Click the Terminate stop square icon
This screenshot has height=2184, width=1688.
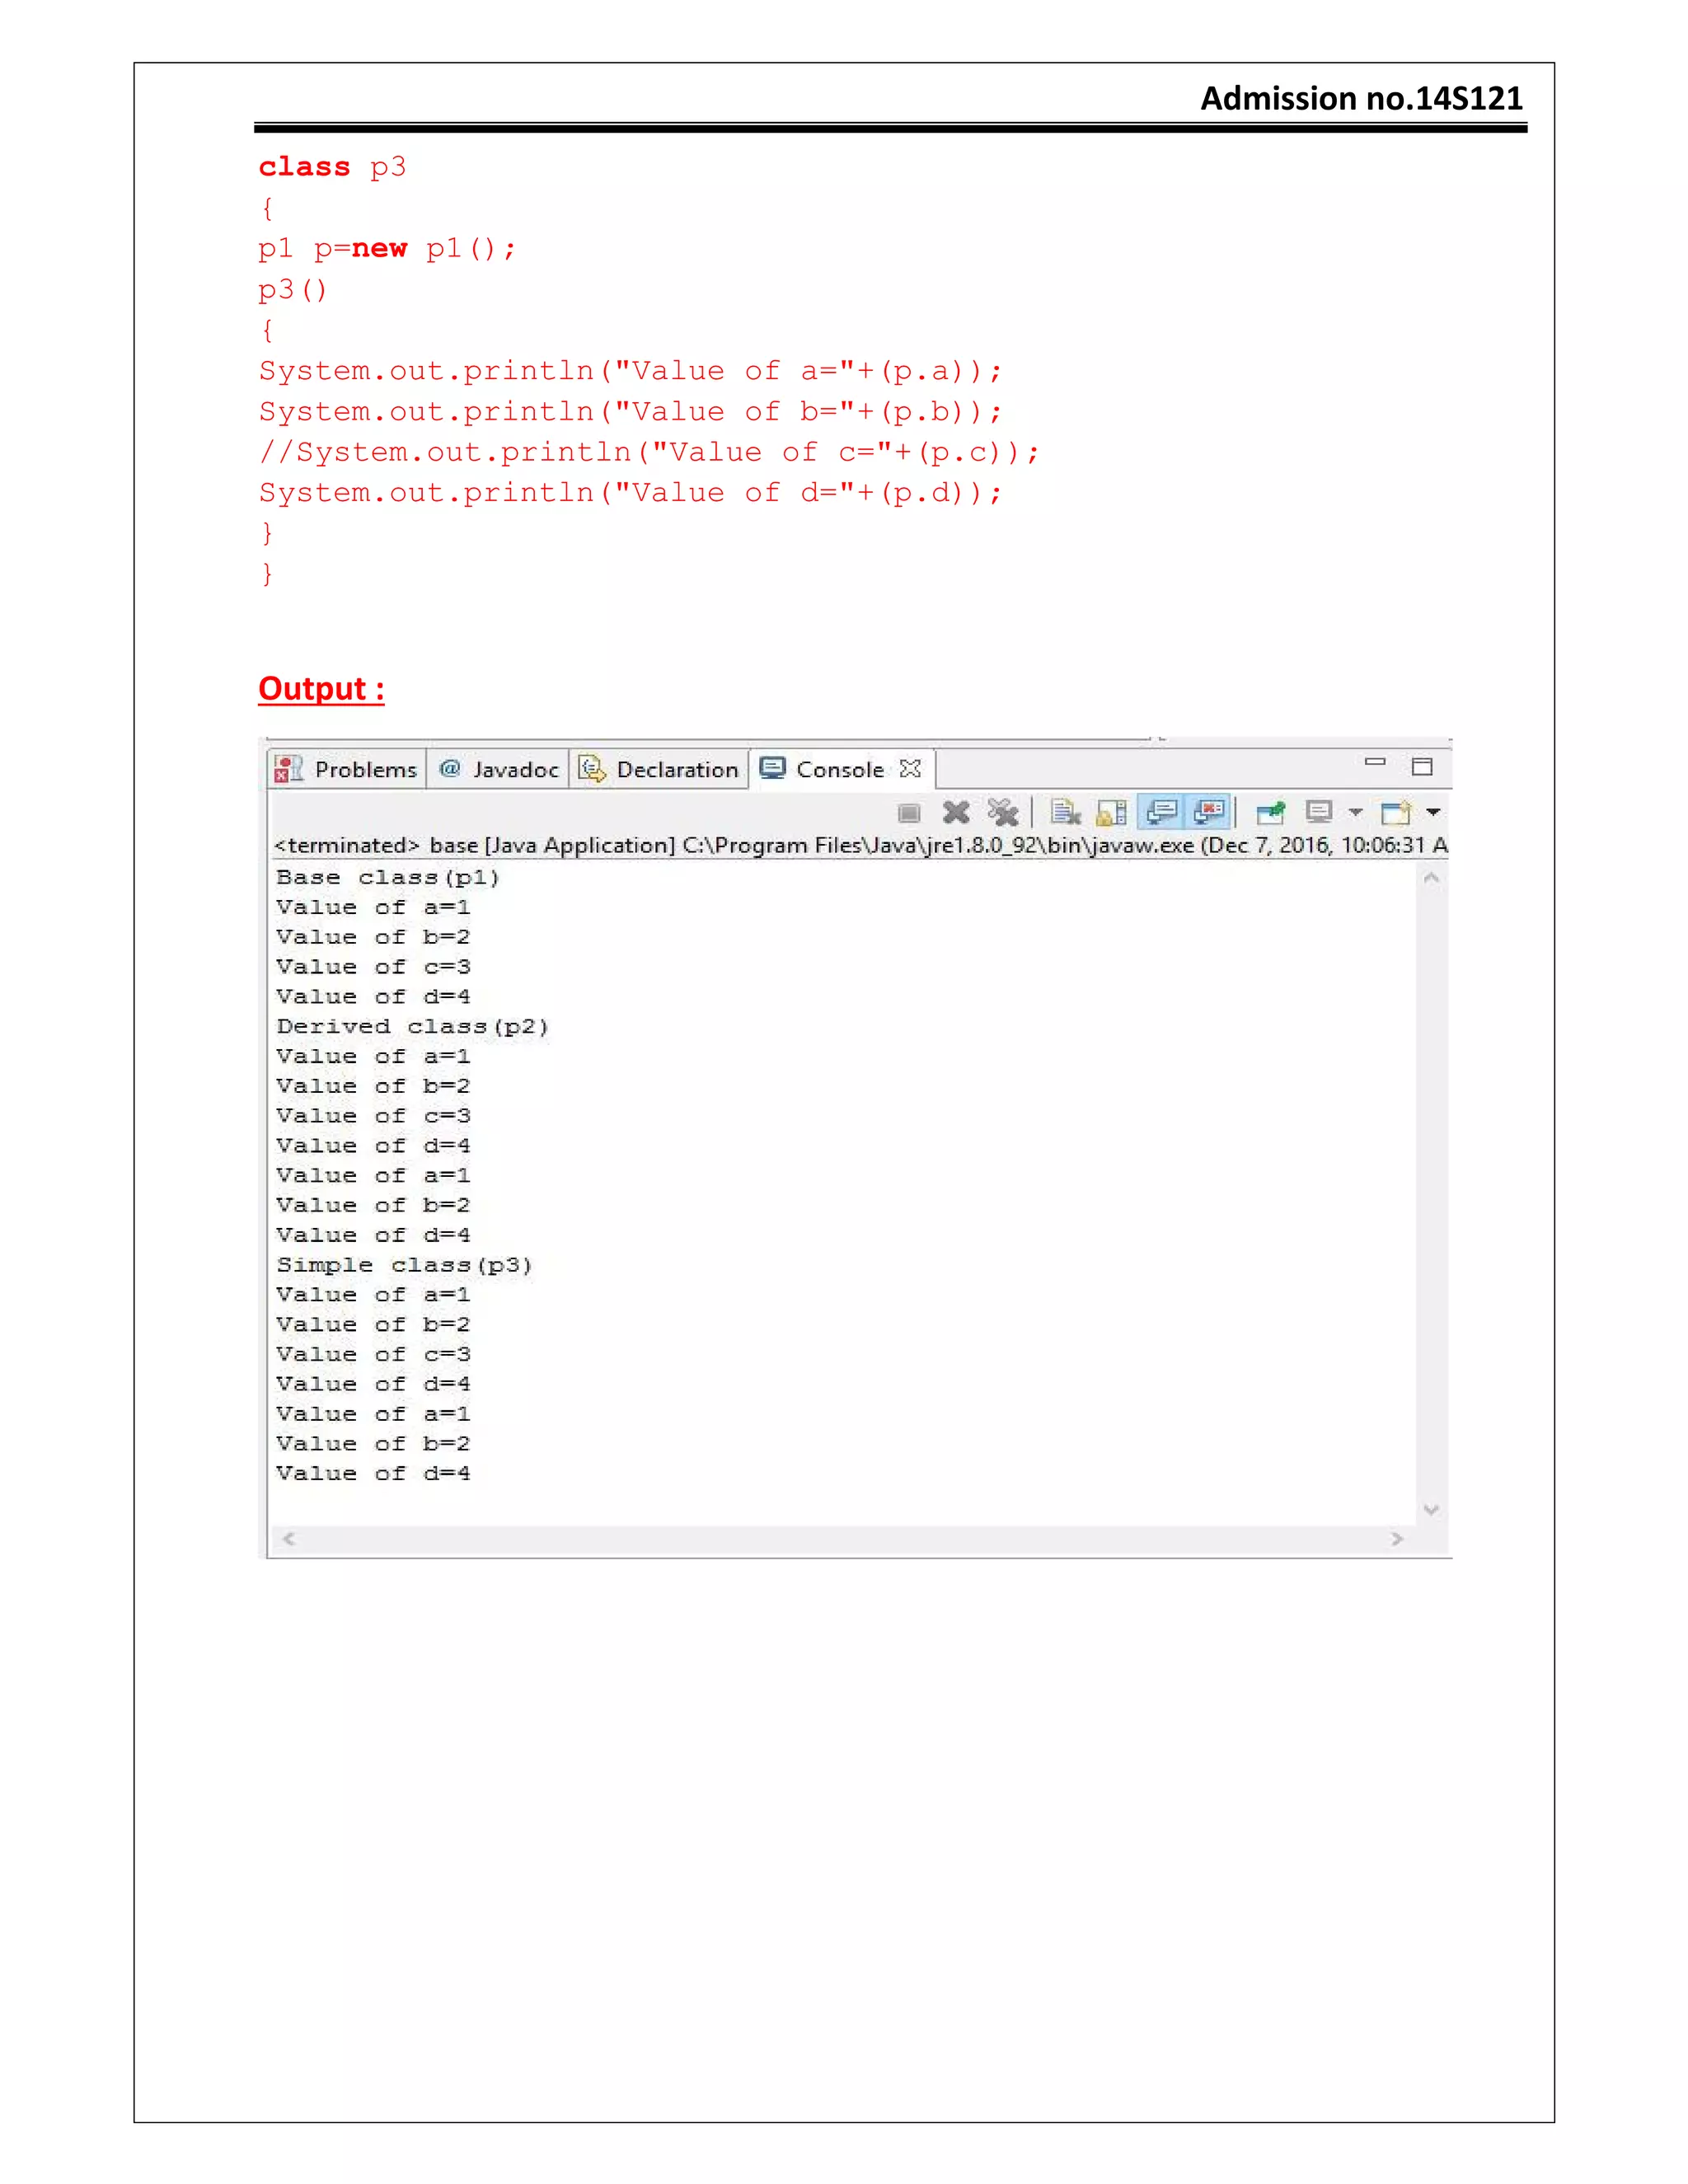(x=908, y=813)
